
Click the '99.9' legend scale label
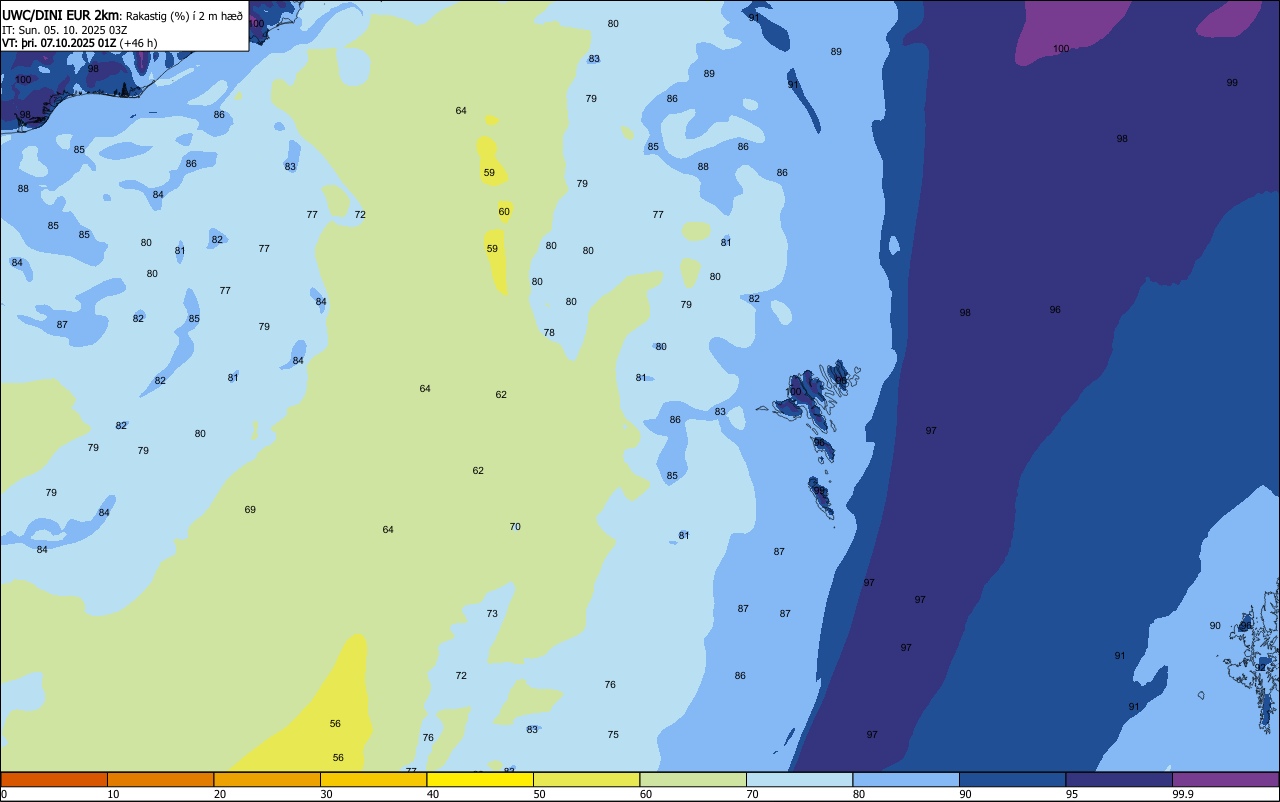pos(1183,794)
